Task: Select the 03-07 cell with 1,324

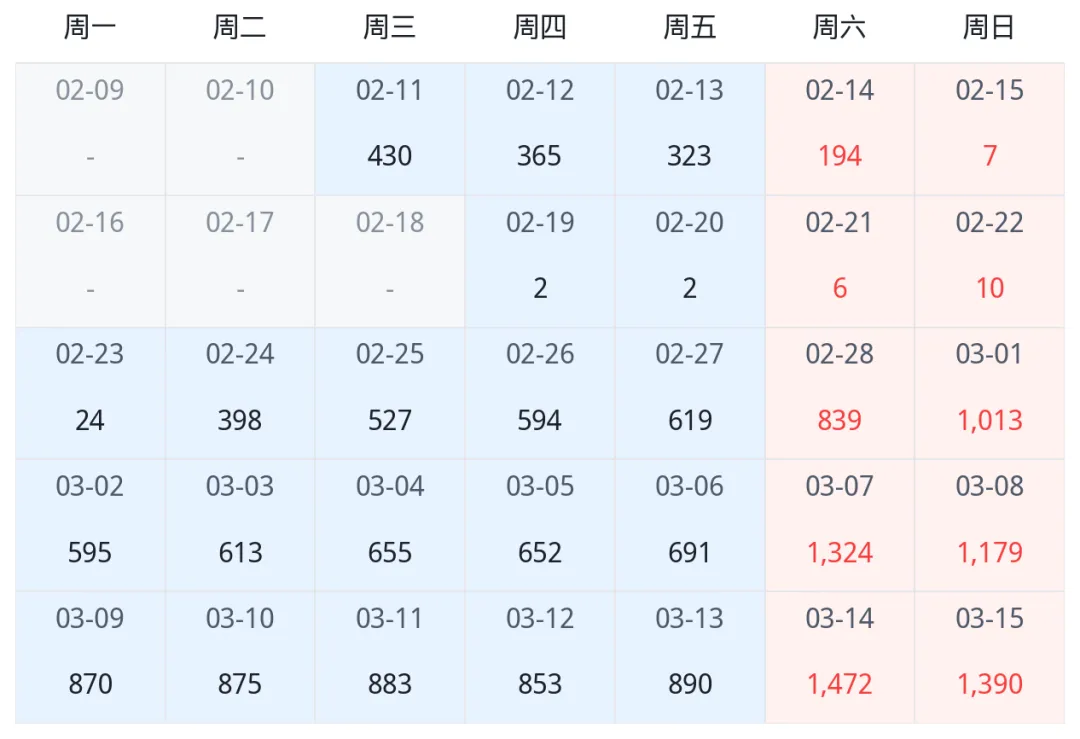Action: click(x=840, y=525)
